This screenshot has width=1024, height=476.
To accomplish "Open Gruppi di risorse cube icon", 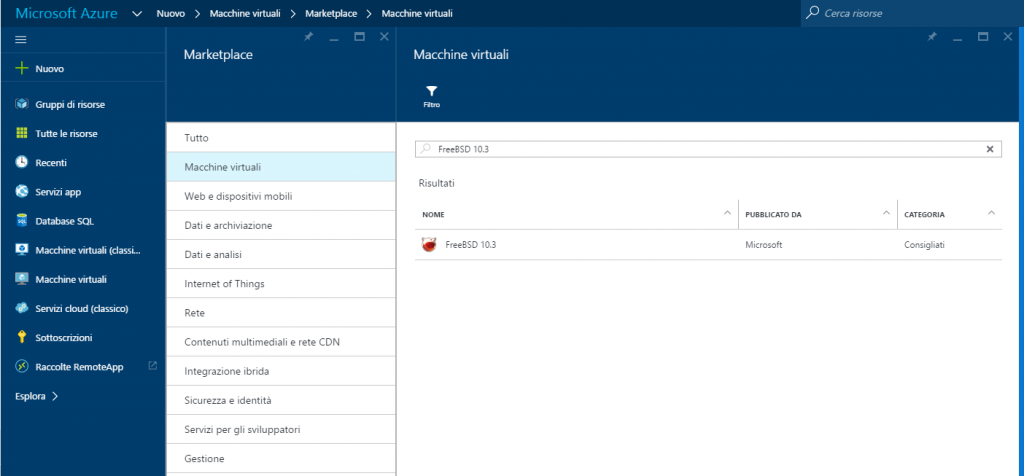I will click(x=22, y=104).
